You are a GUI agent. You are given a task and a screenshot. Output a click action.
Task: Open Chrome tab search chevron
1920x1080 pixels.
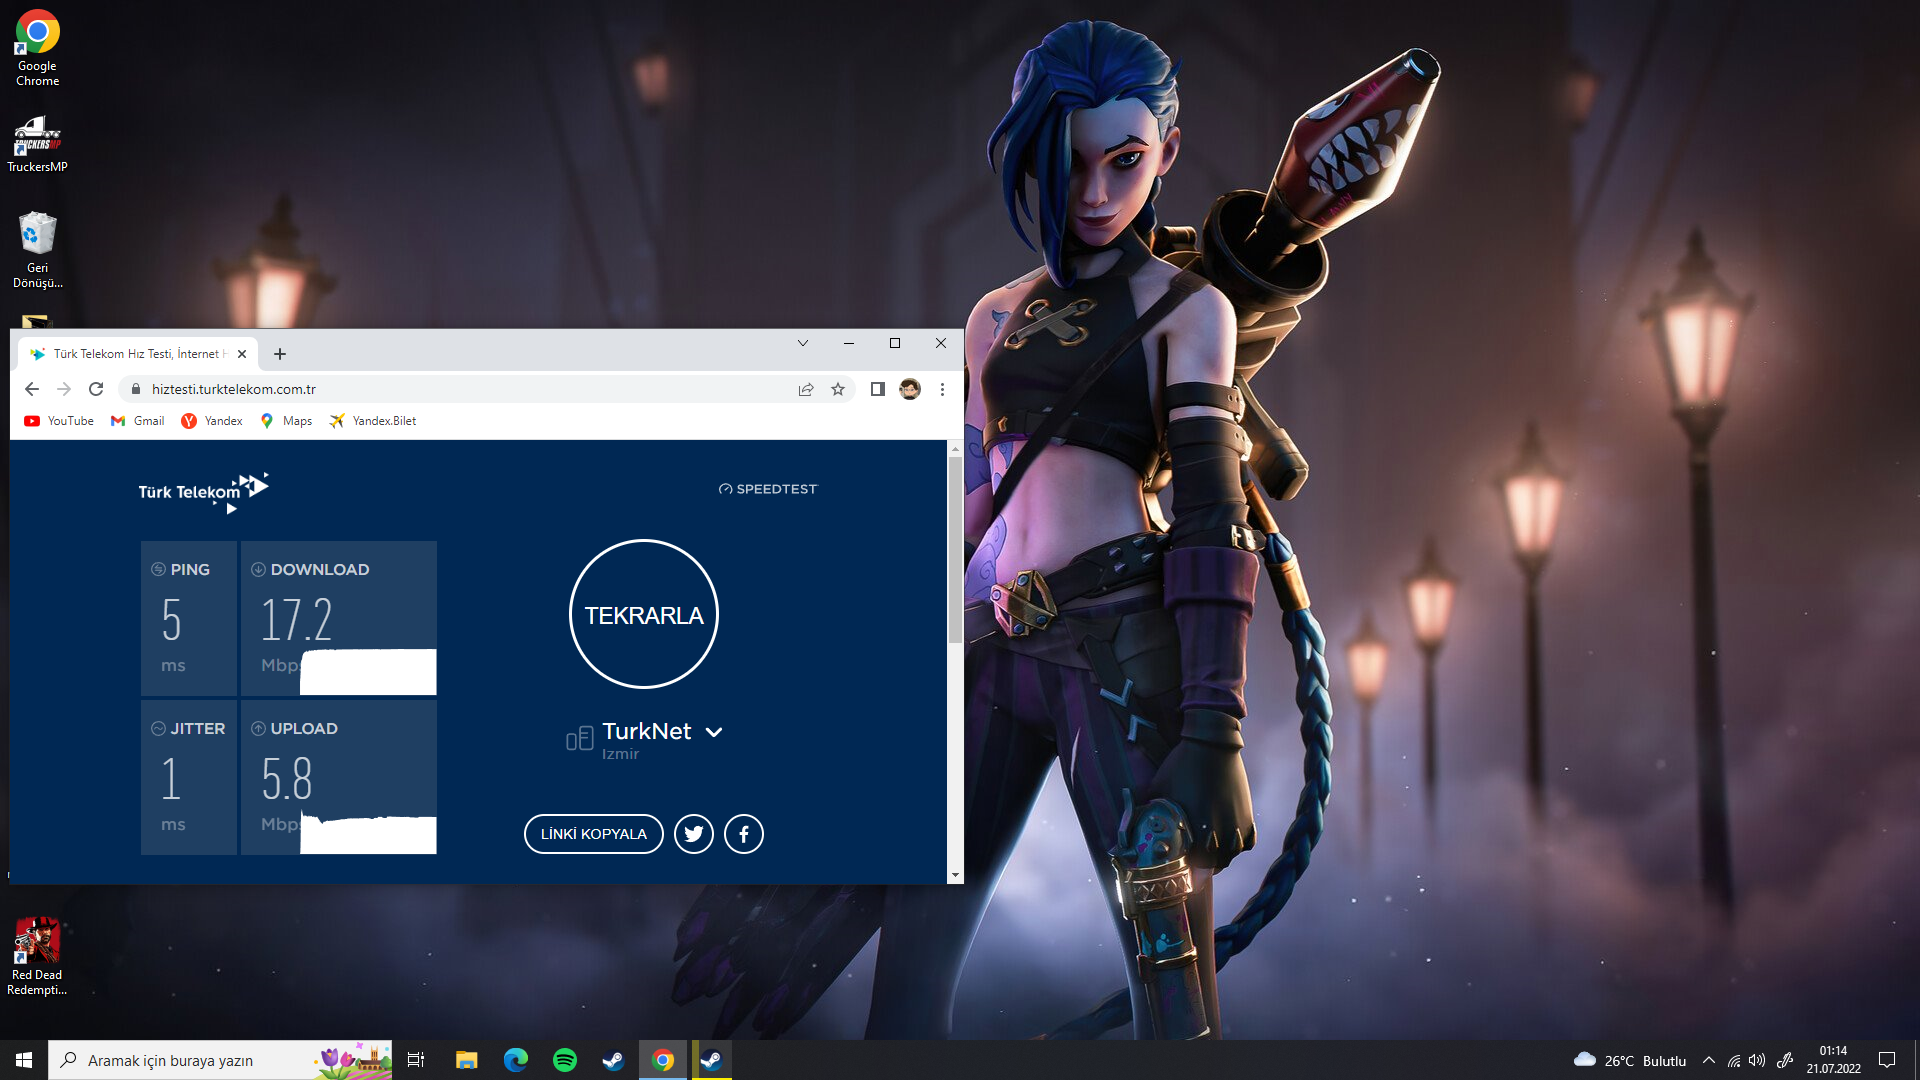coord(802,343)
